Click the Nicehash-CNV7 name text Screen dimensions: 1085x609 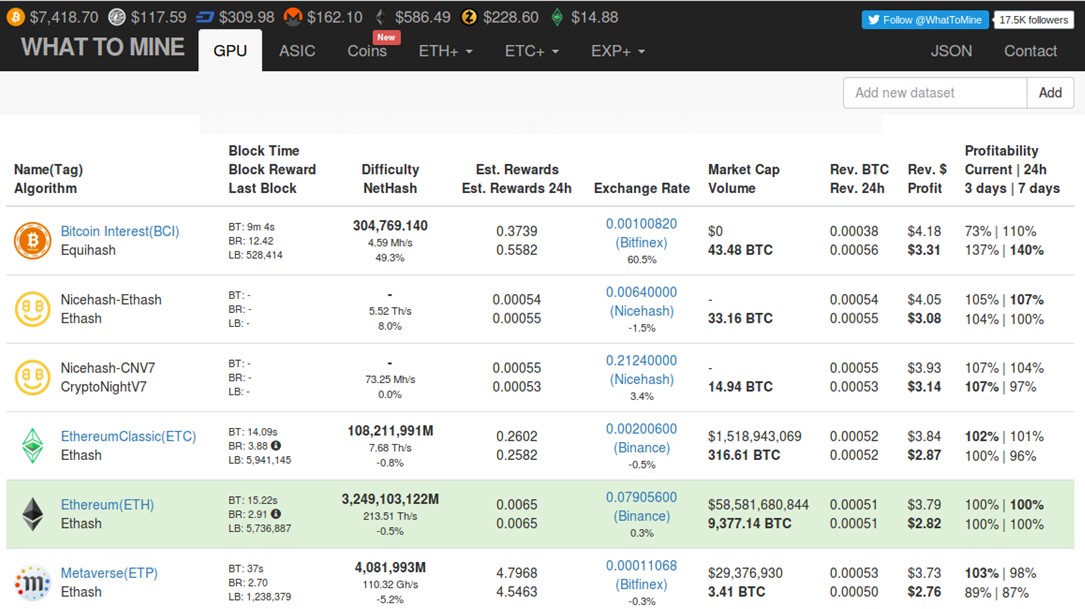(108, 368)
